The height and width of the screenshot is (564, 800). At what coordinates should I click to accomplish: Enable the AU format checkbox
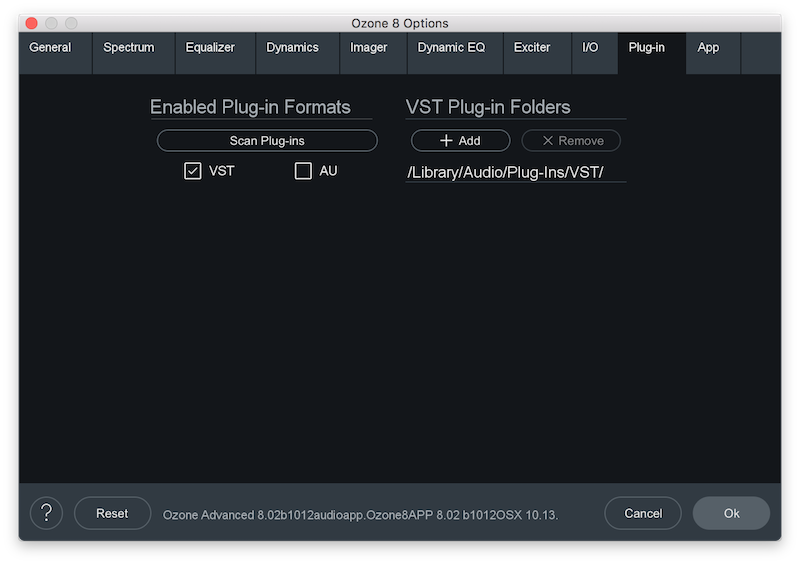pyautogui.click(x=303, y=171)
